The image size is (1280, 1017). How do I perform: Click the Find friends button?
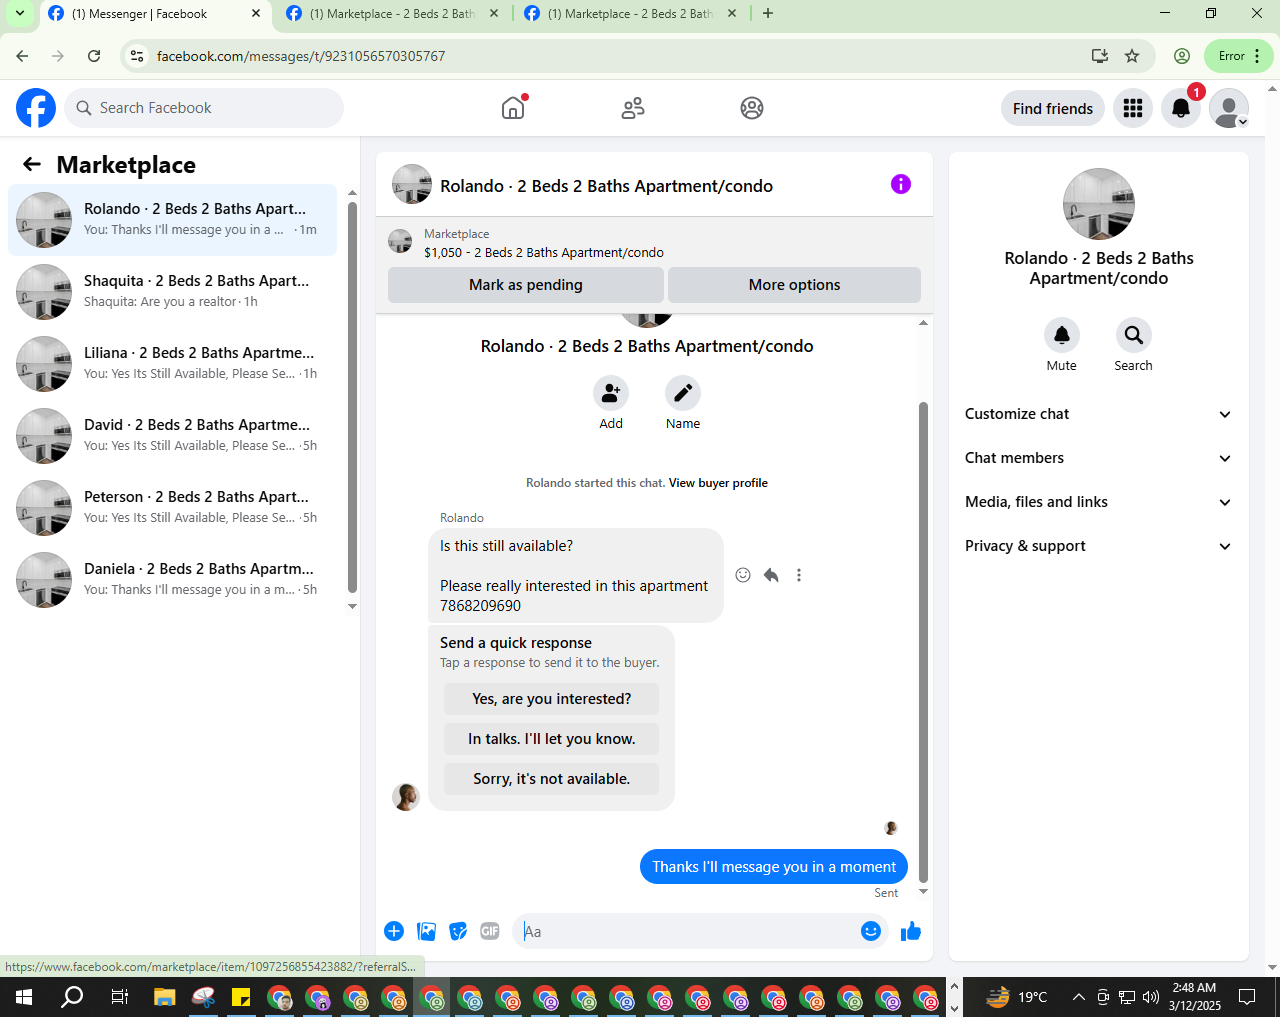pyautogui.click(x=1053, y=109)
